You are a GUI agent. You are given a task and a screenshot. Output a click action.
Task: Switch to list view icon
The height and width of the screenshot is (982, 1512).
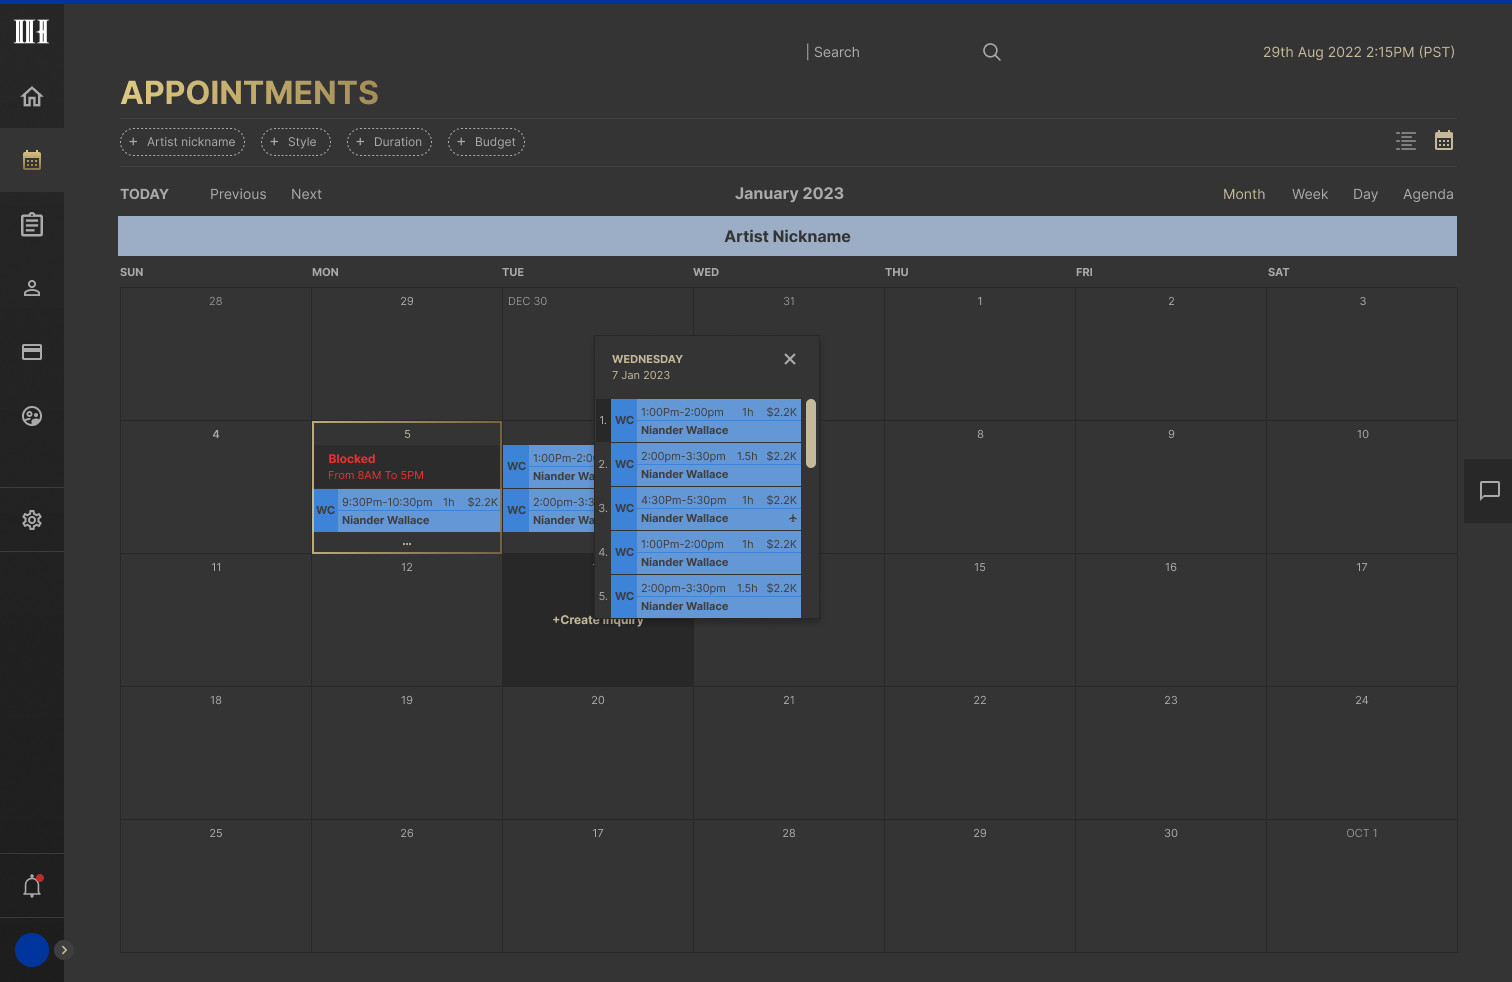1406,141
